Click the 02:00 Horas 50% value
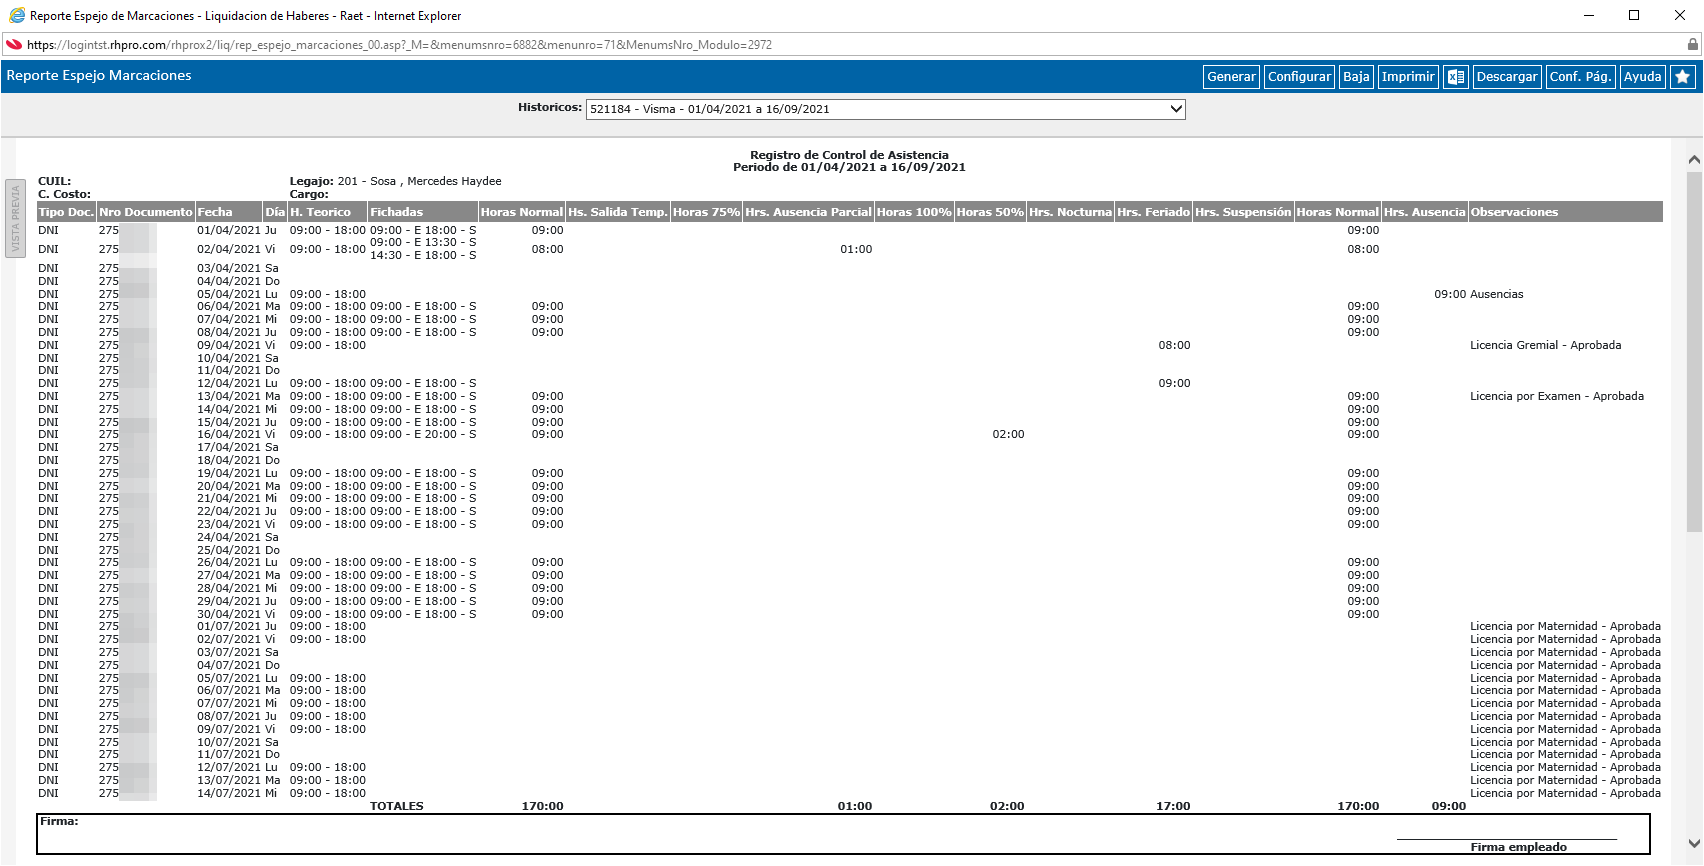The height and width of the screenshot is (866, 1704). (x=1008, y=434)
